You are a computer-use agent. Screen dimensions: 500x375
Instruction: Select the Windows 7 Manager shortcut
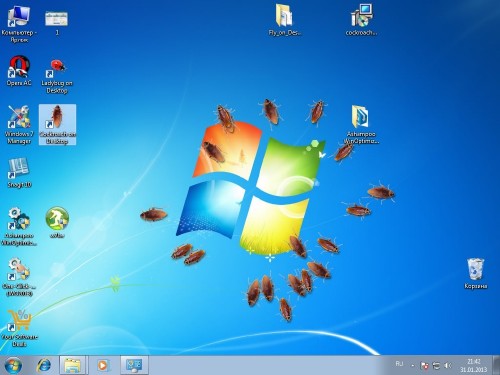click(19, 124)
